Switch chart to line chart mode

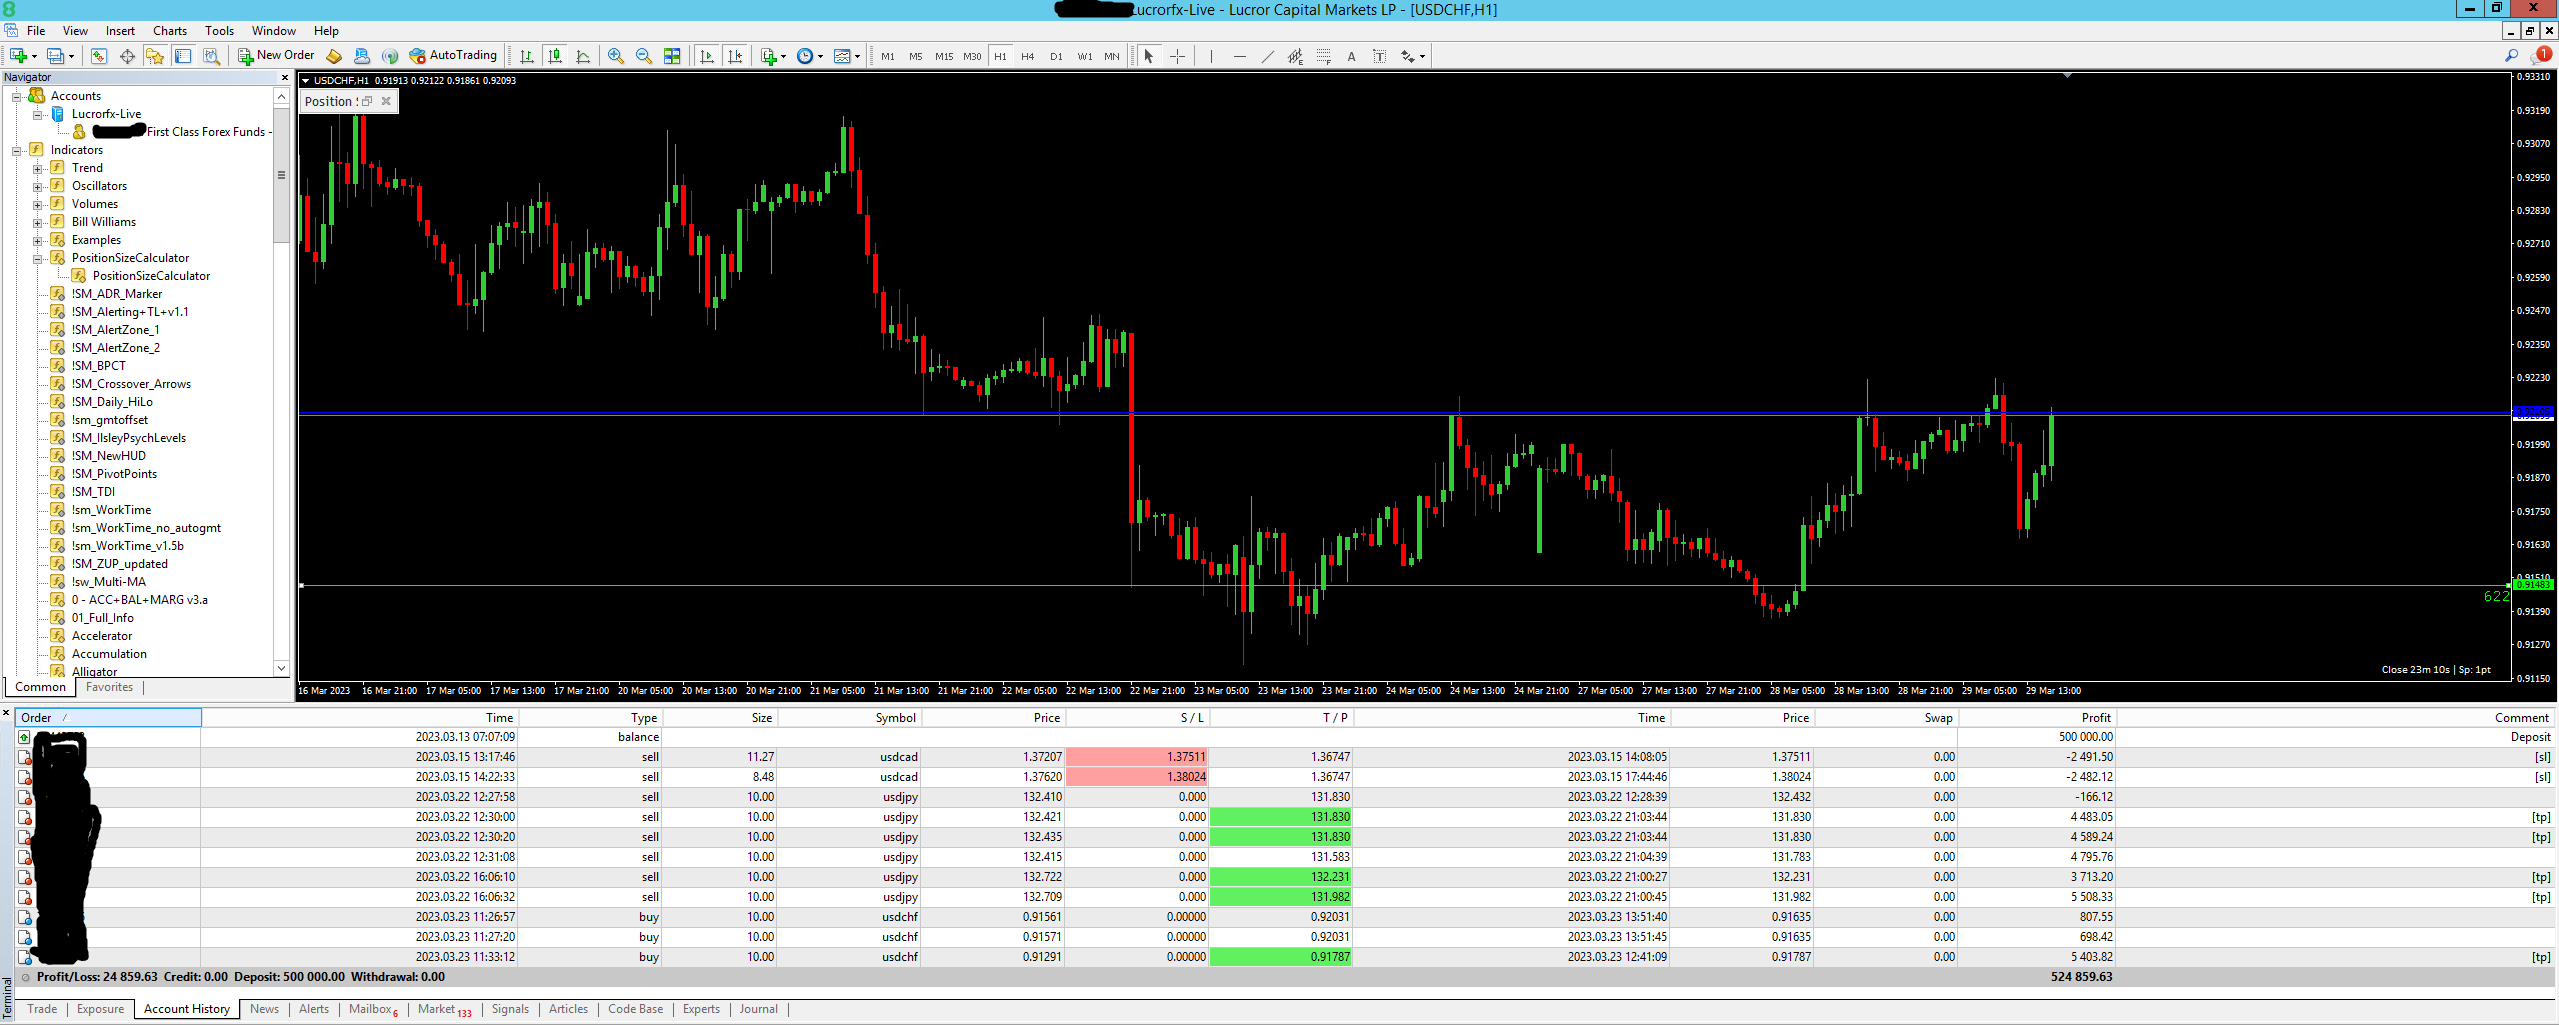click(583, 56)
